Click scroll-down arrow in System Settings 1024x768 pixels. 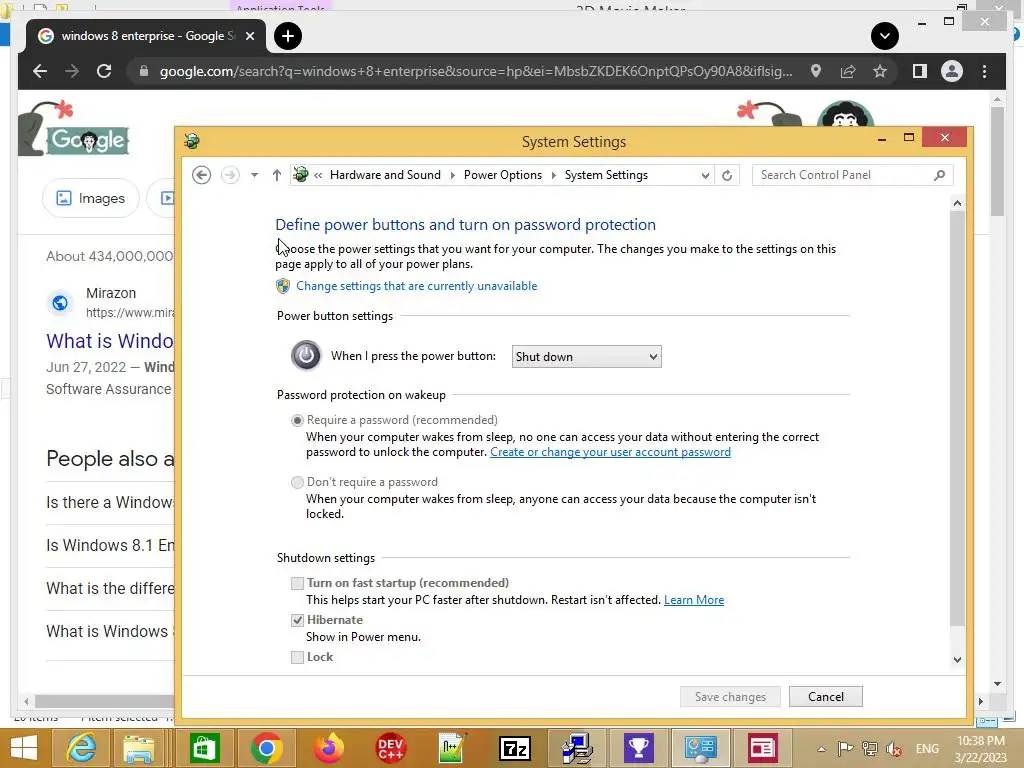(x=957, y=660)
